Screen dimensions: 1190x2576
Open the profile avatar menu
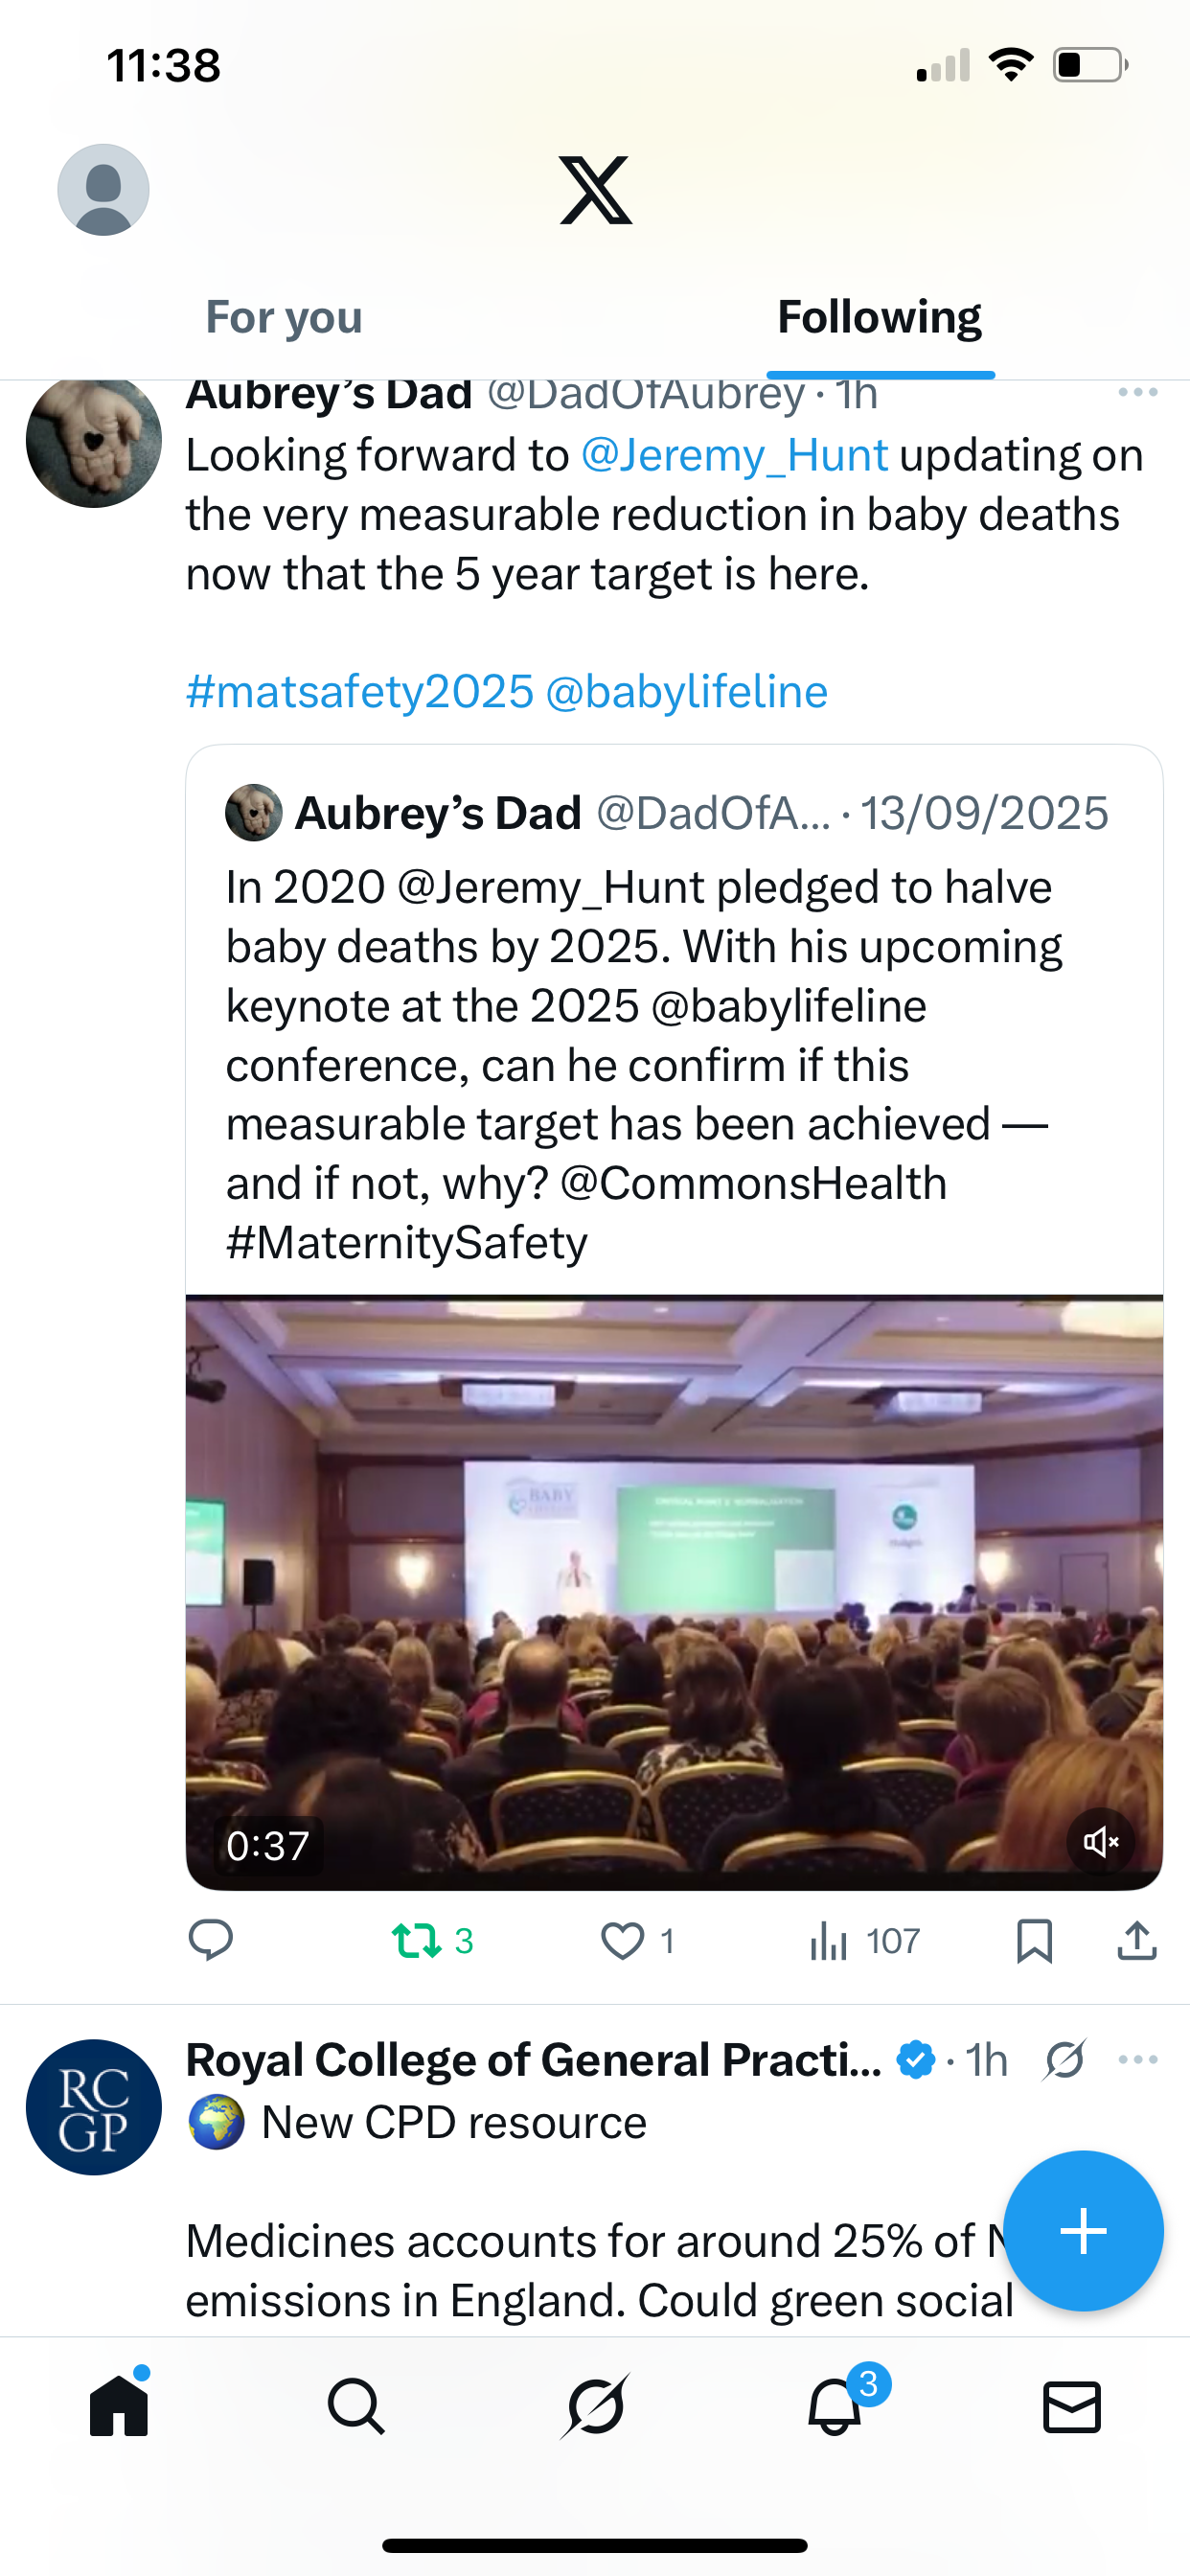click(103, 189)
